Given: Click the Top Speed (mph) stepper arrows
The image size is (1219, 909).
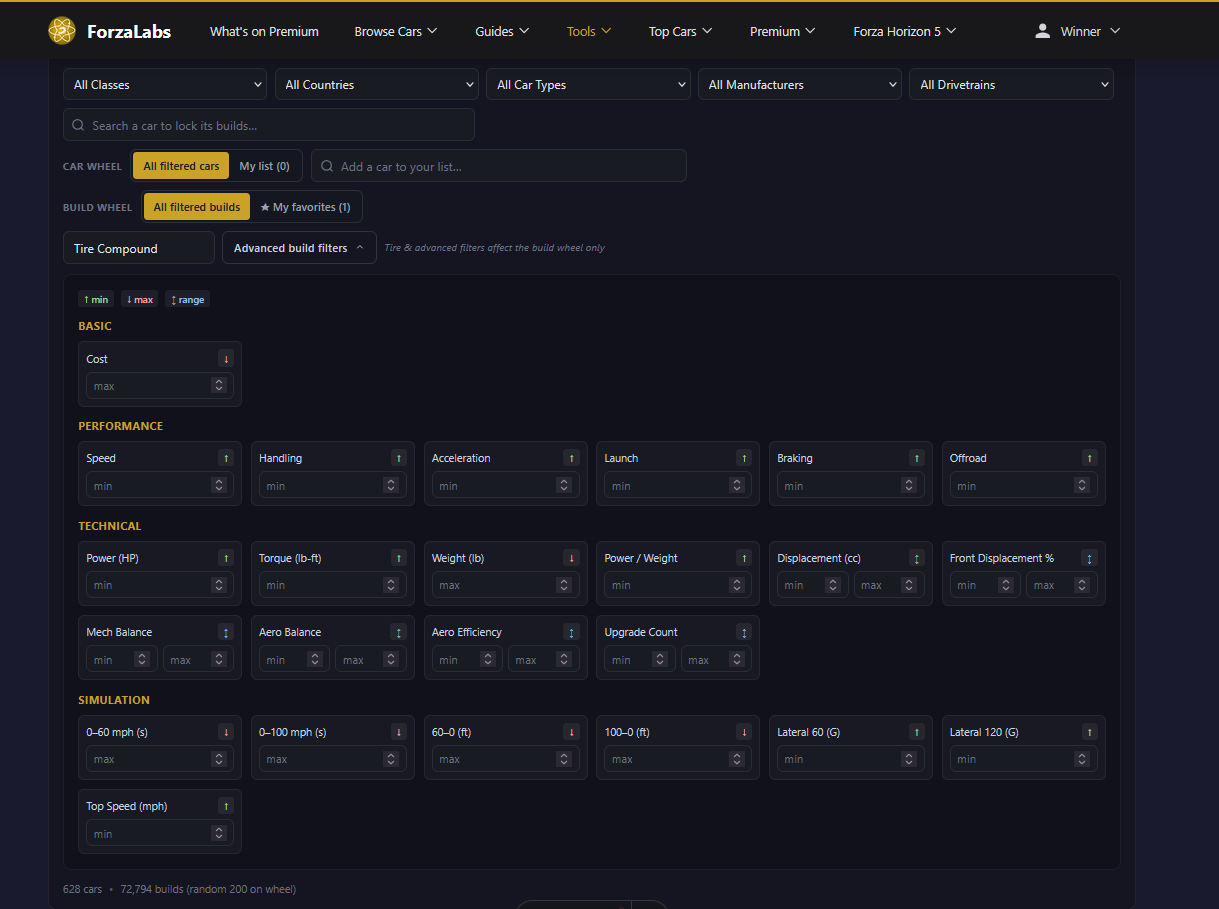Looking at the screenshot, I should tap(219, 833).
